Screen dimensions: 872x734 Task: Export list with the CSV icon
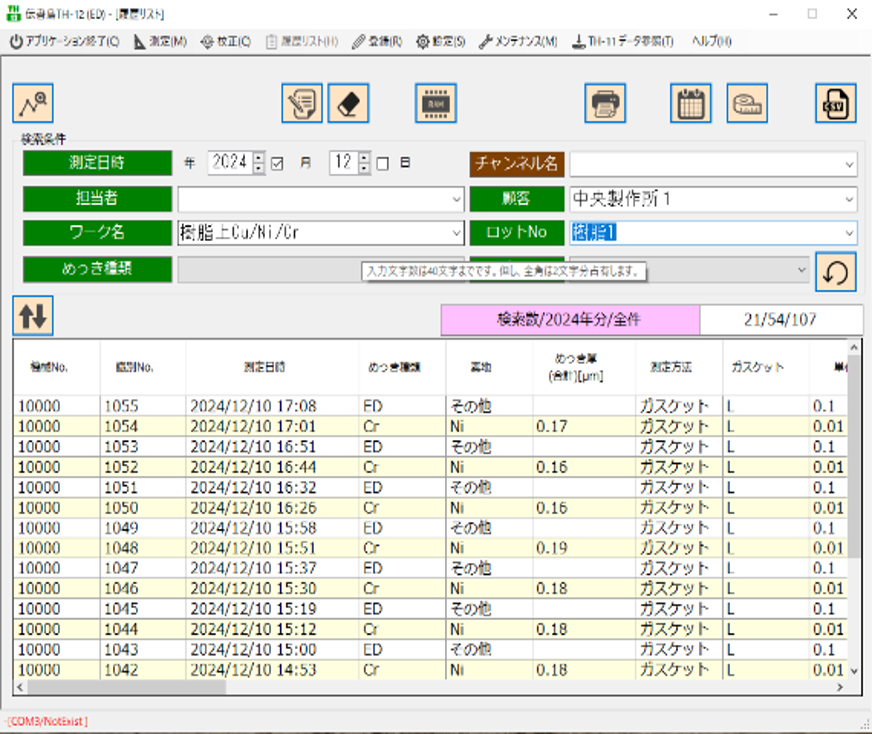coord(835,103)
